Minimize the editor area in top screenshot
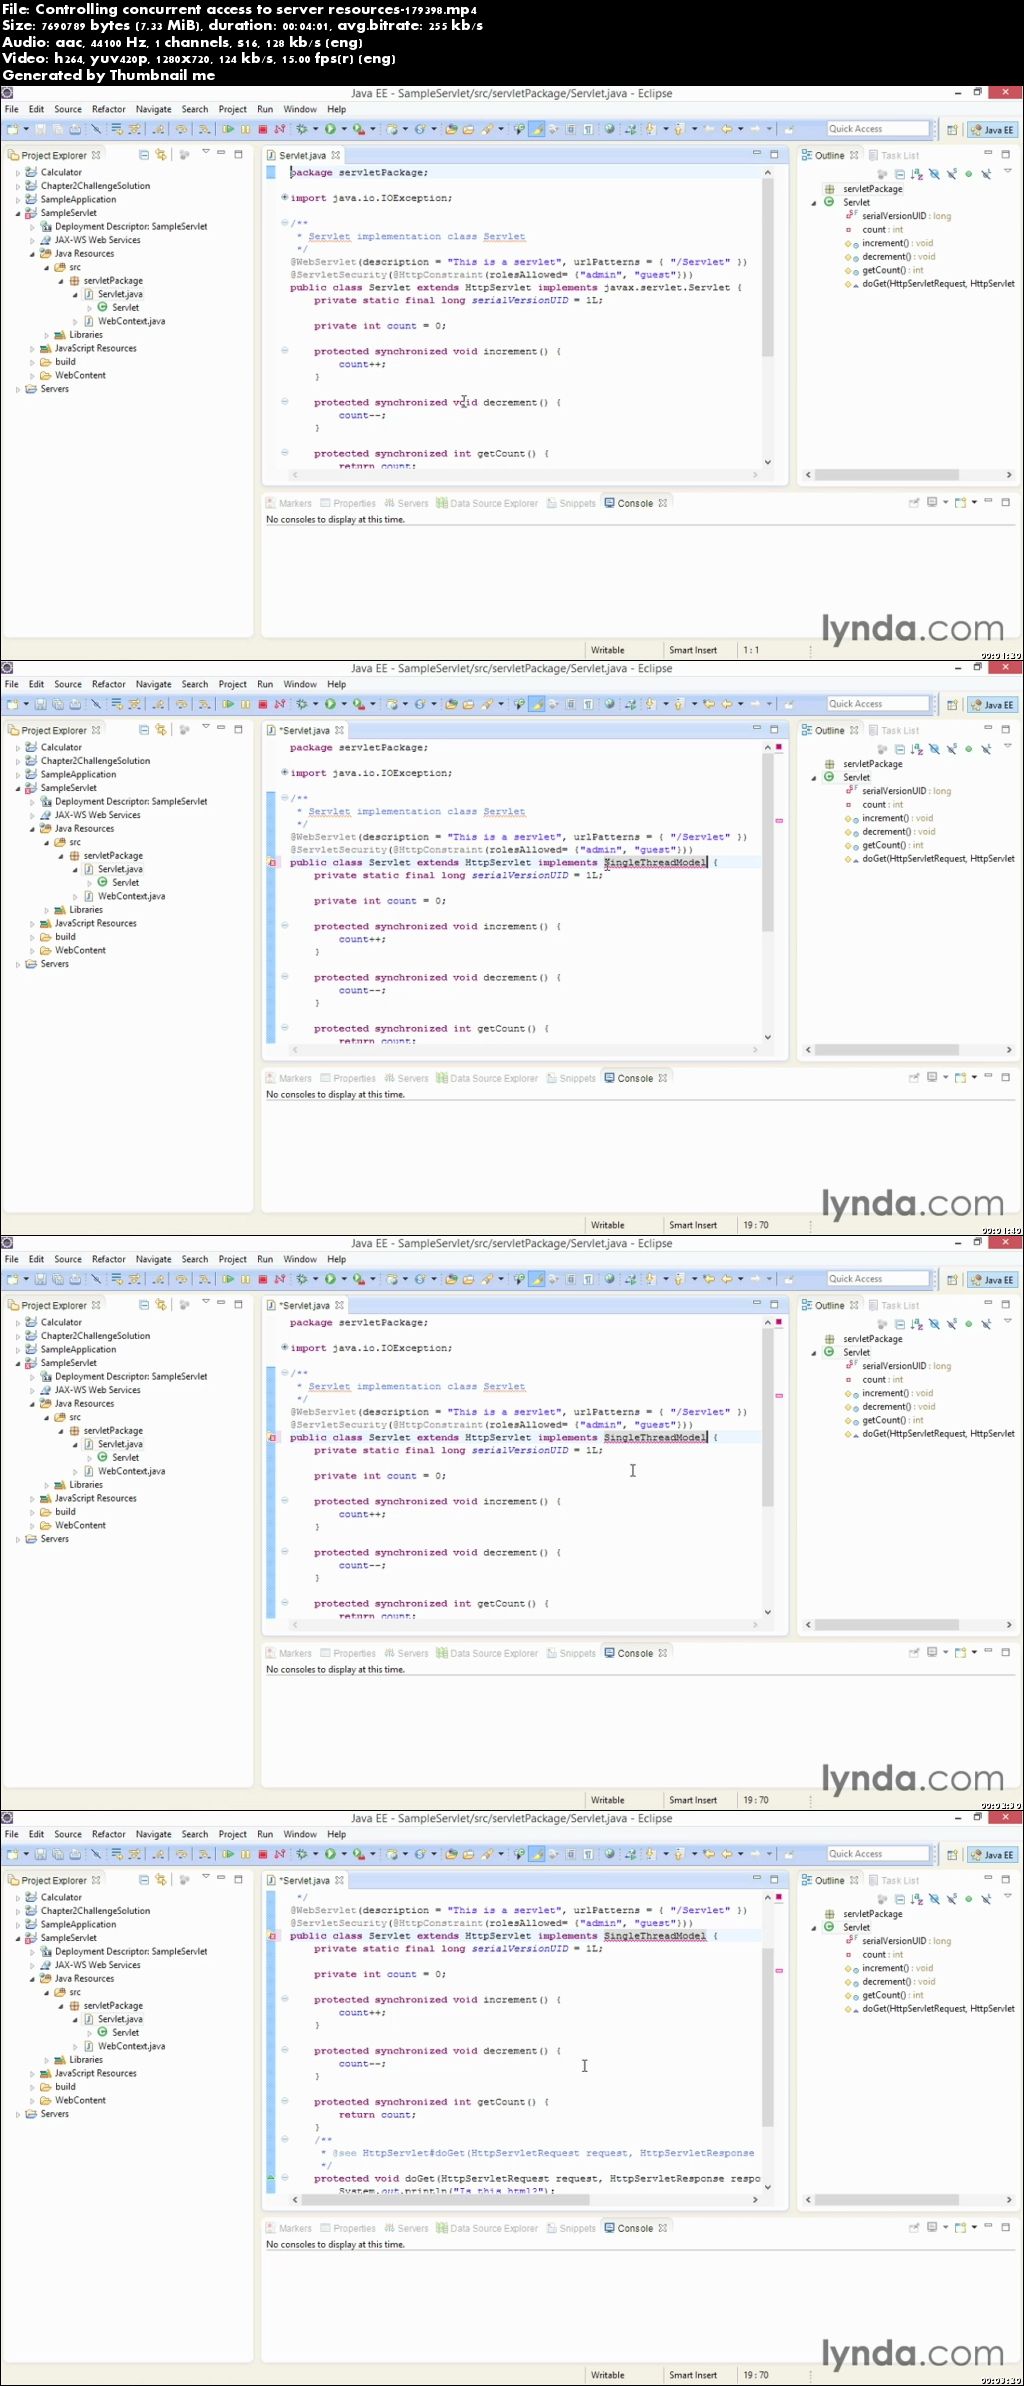Screen dimensions: 1024x2386 pyautogui.click(x=756, y=154)
